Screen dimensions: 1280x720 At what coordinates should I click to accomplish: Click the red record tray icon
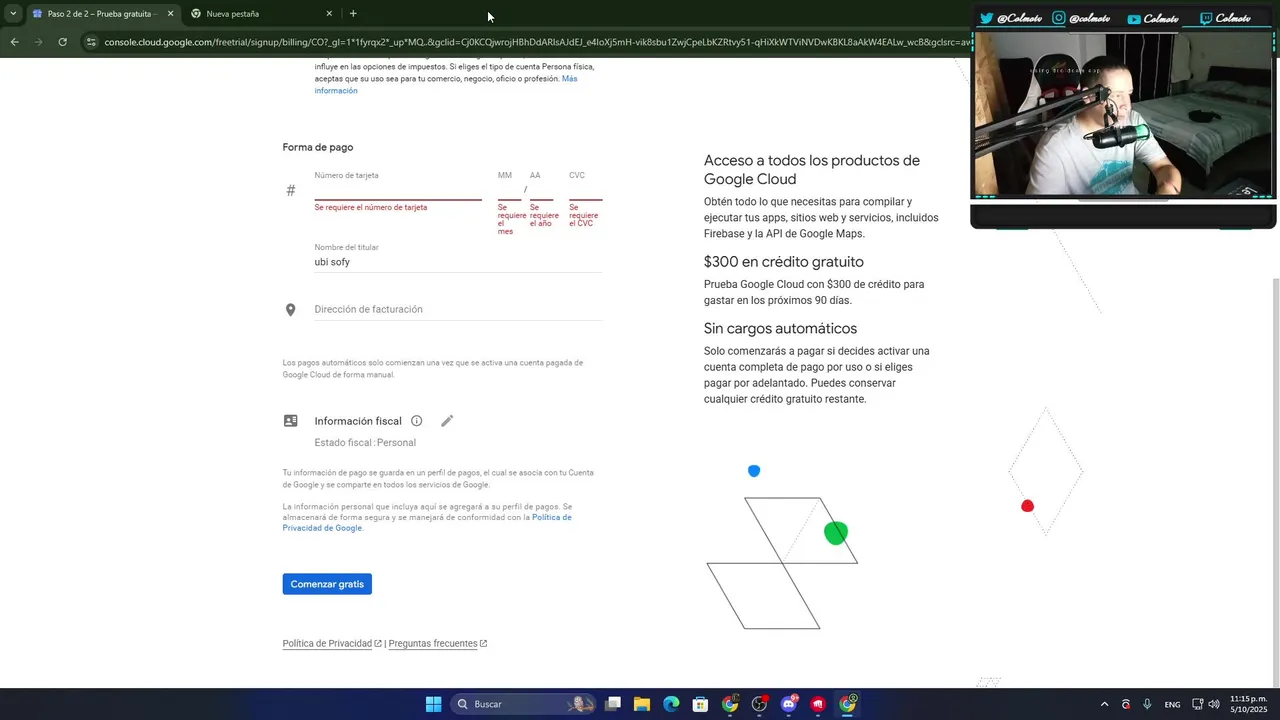pyautogui.click(x=1126, y=704)
